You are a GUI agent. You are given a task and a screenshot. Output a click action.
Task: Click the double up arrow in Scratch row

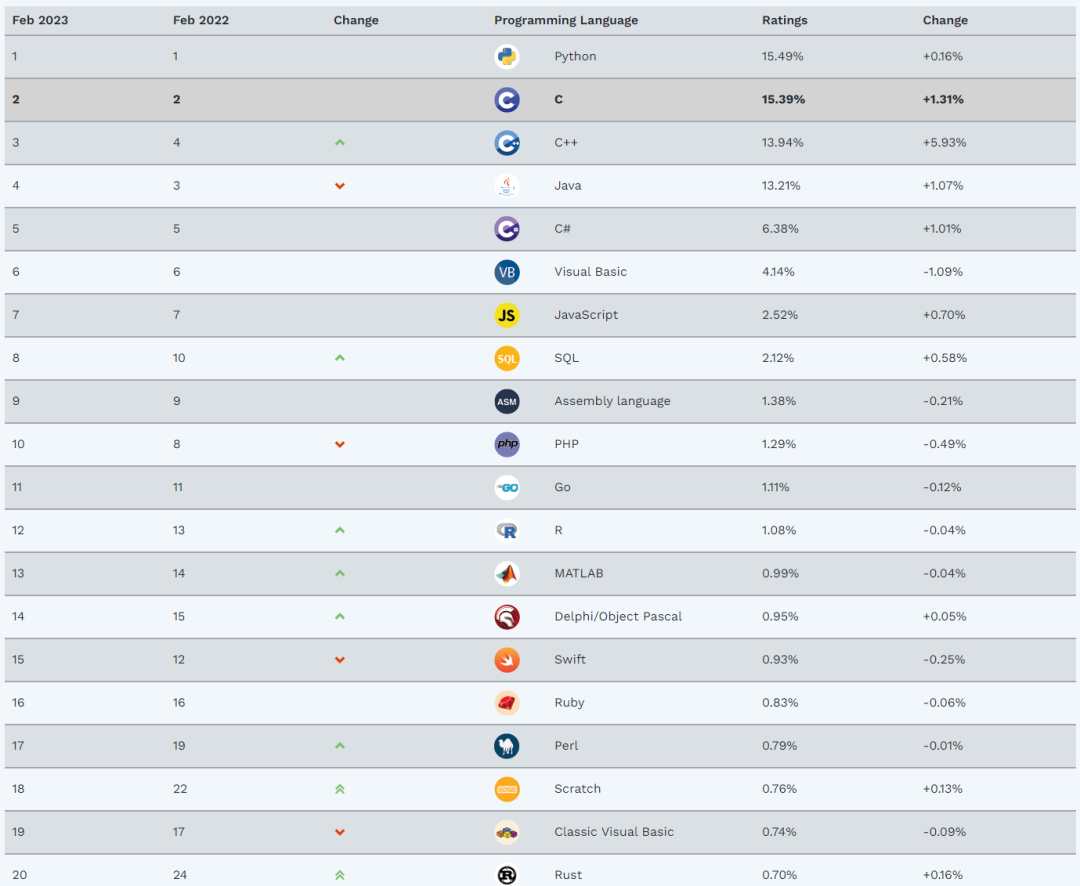click(340, 789)
